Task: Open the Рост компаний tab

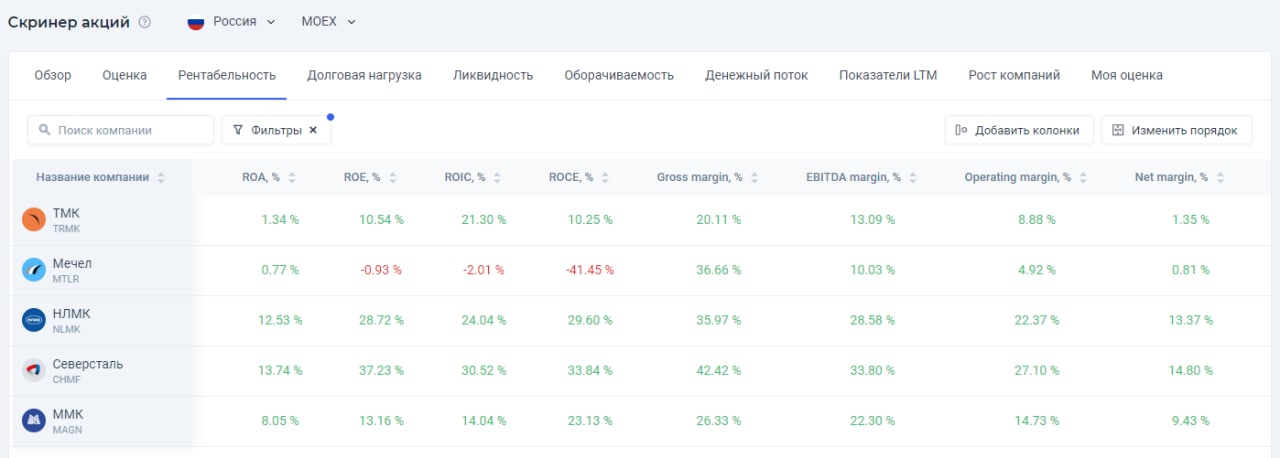Action: [1014, 75]
